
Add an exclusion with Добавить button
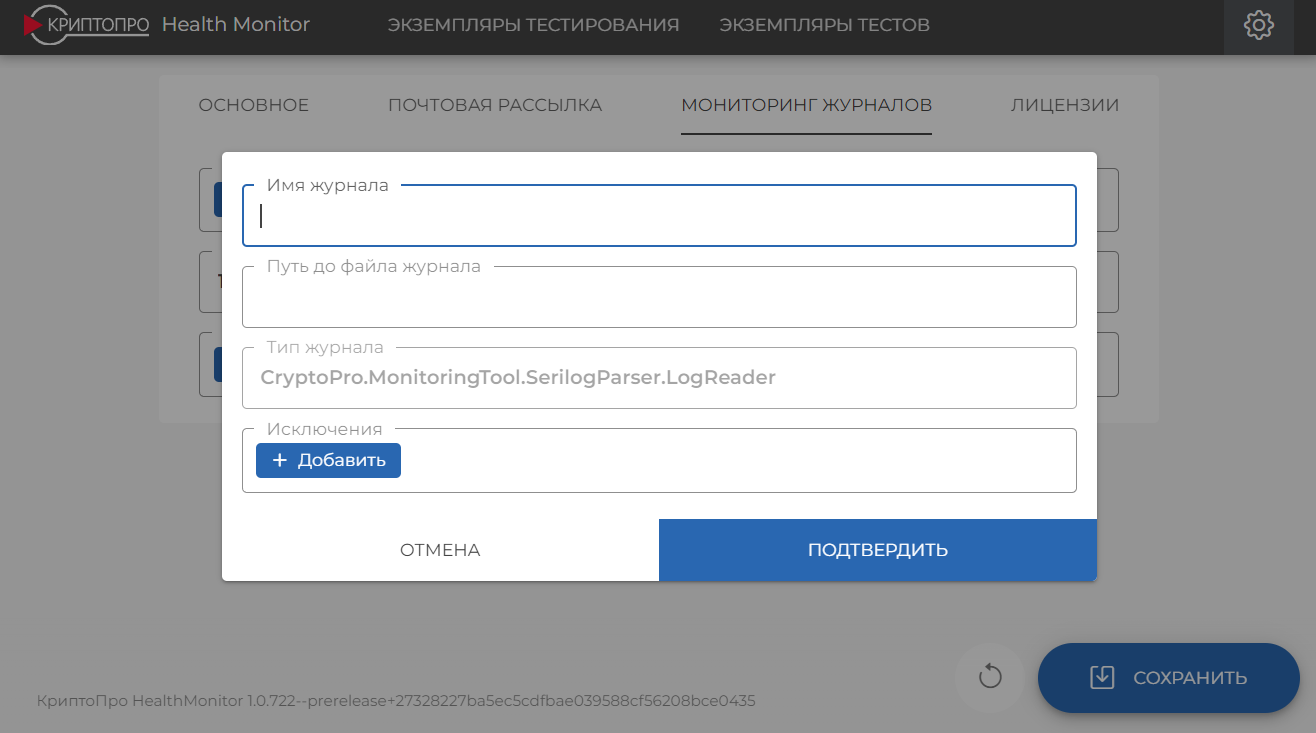[328, 460]
